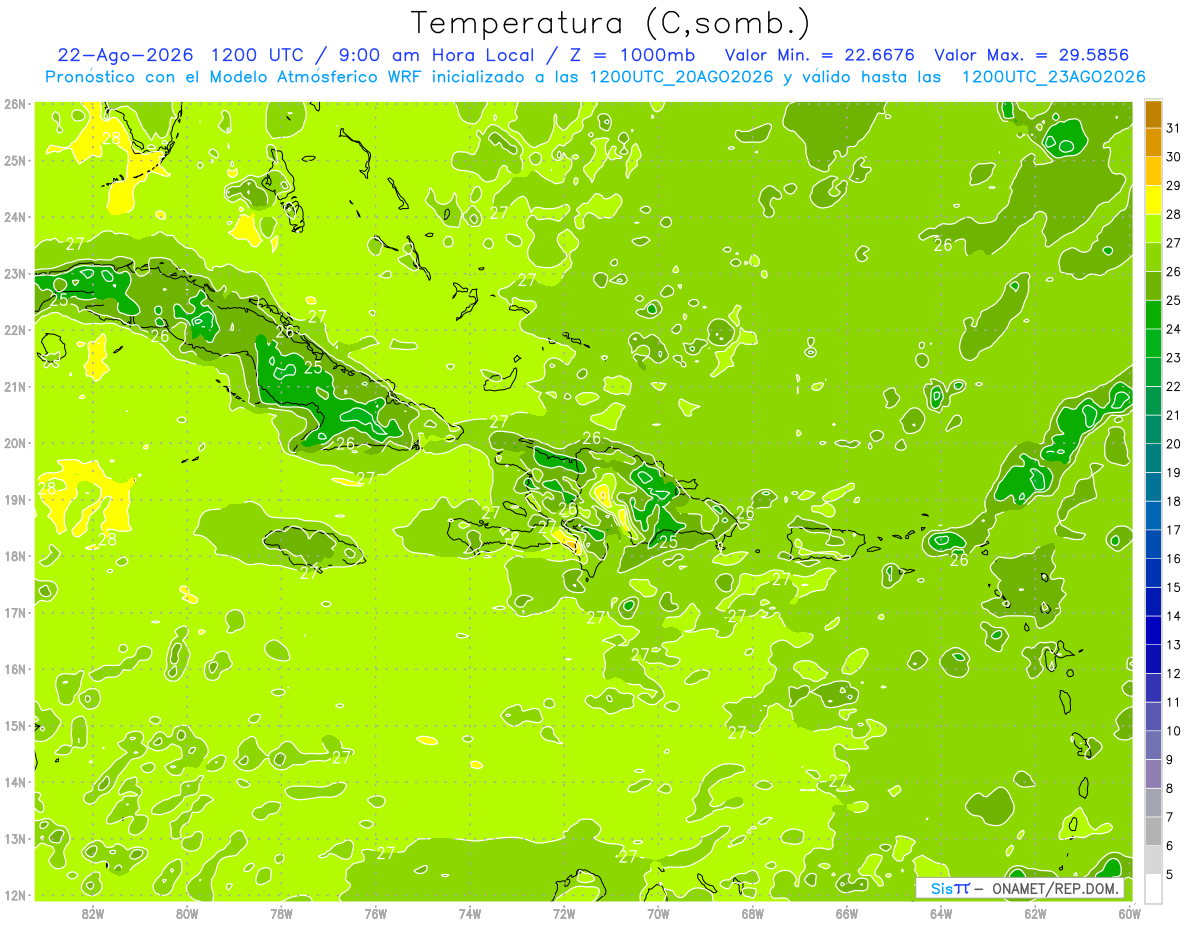Viewport: 1200px width, 927px height.
Task: Click the colorbar label '22'
Action: [x=1174, y=387]
